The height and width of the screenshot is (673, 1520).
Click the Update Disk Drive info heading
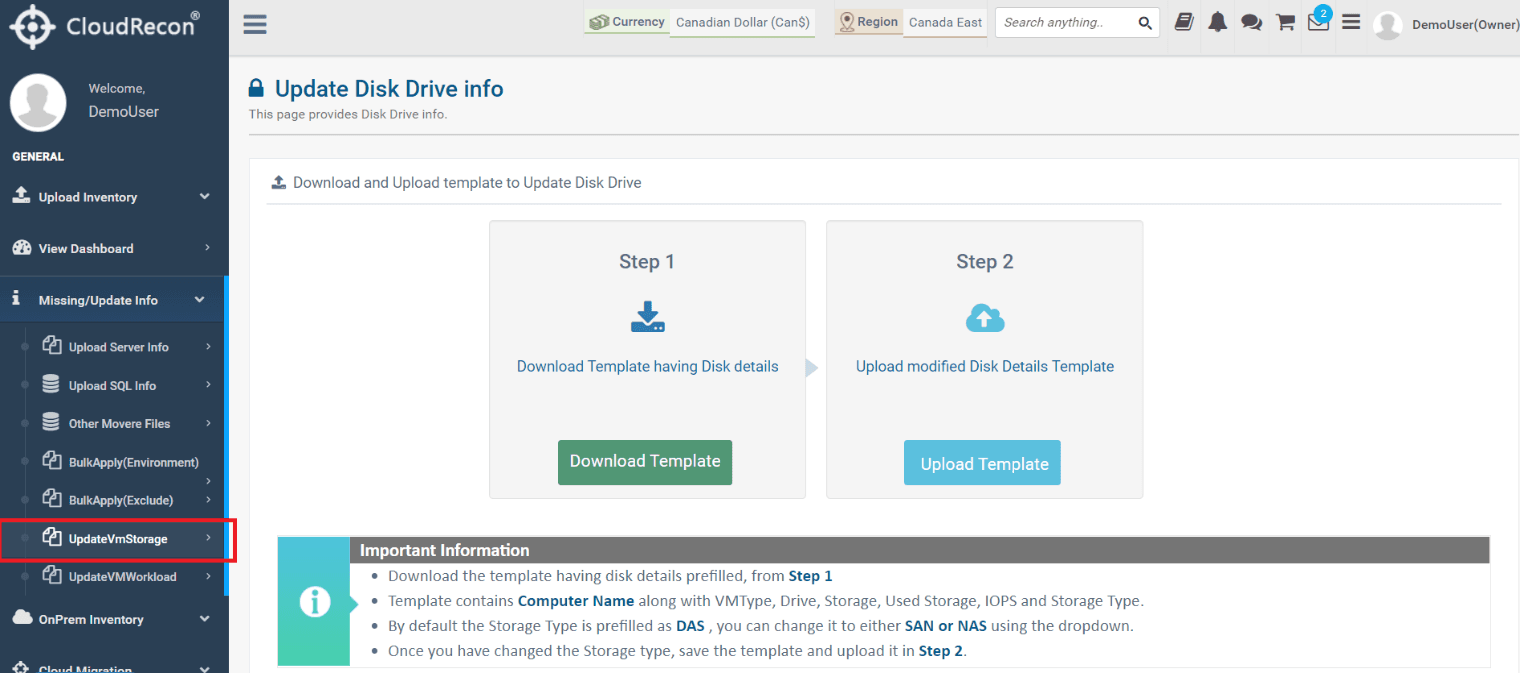tap(389, 89)
